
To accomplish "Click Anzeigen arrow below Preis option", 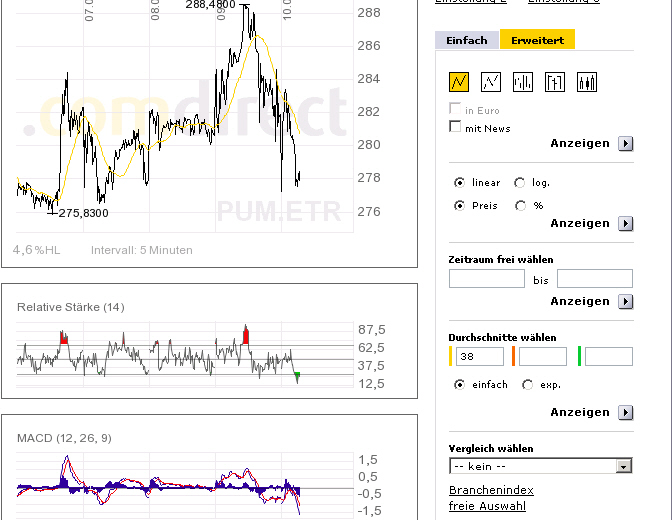I will click(625, 223).
